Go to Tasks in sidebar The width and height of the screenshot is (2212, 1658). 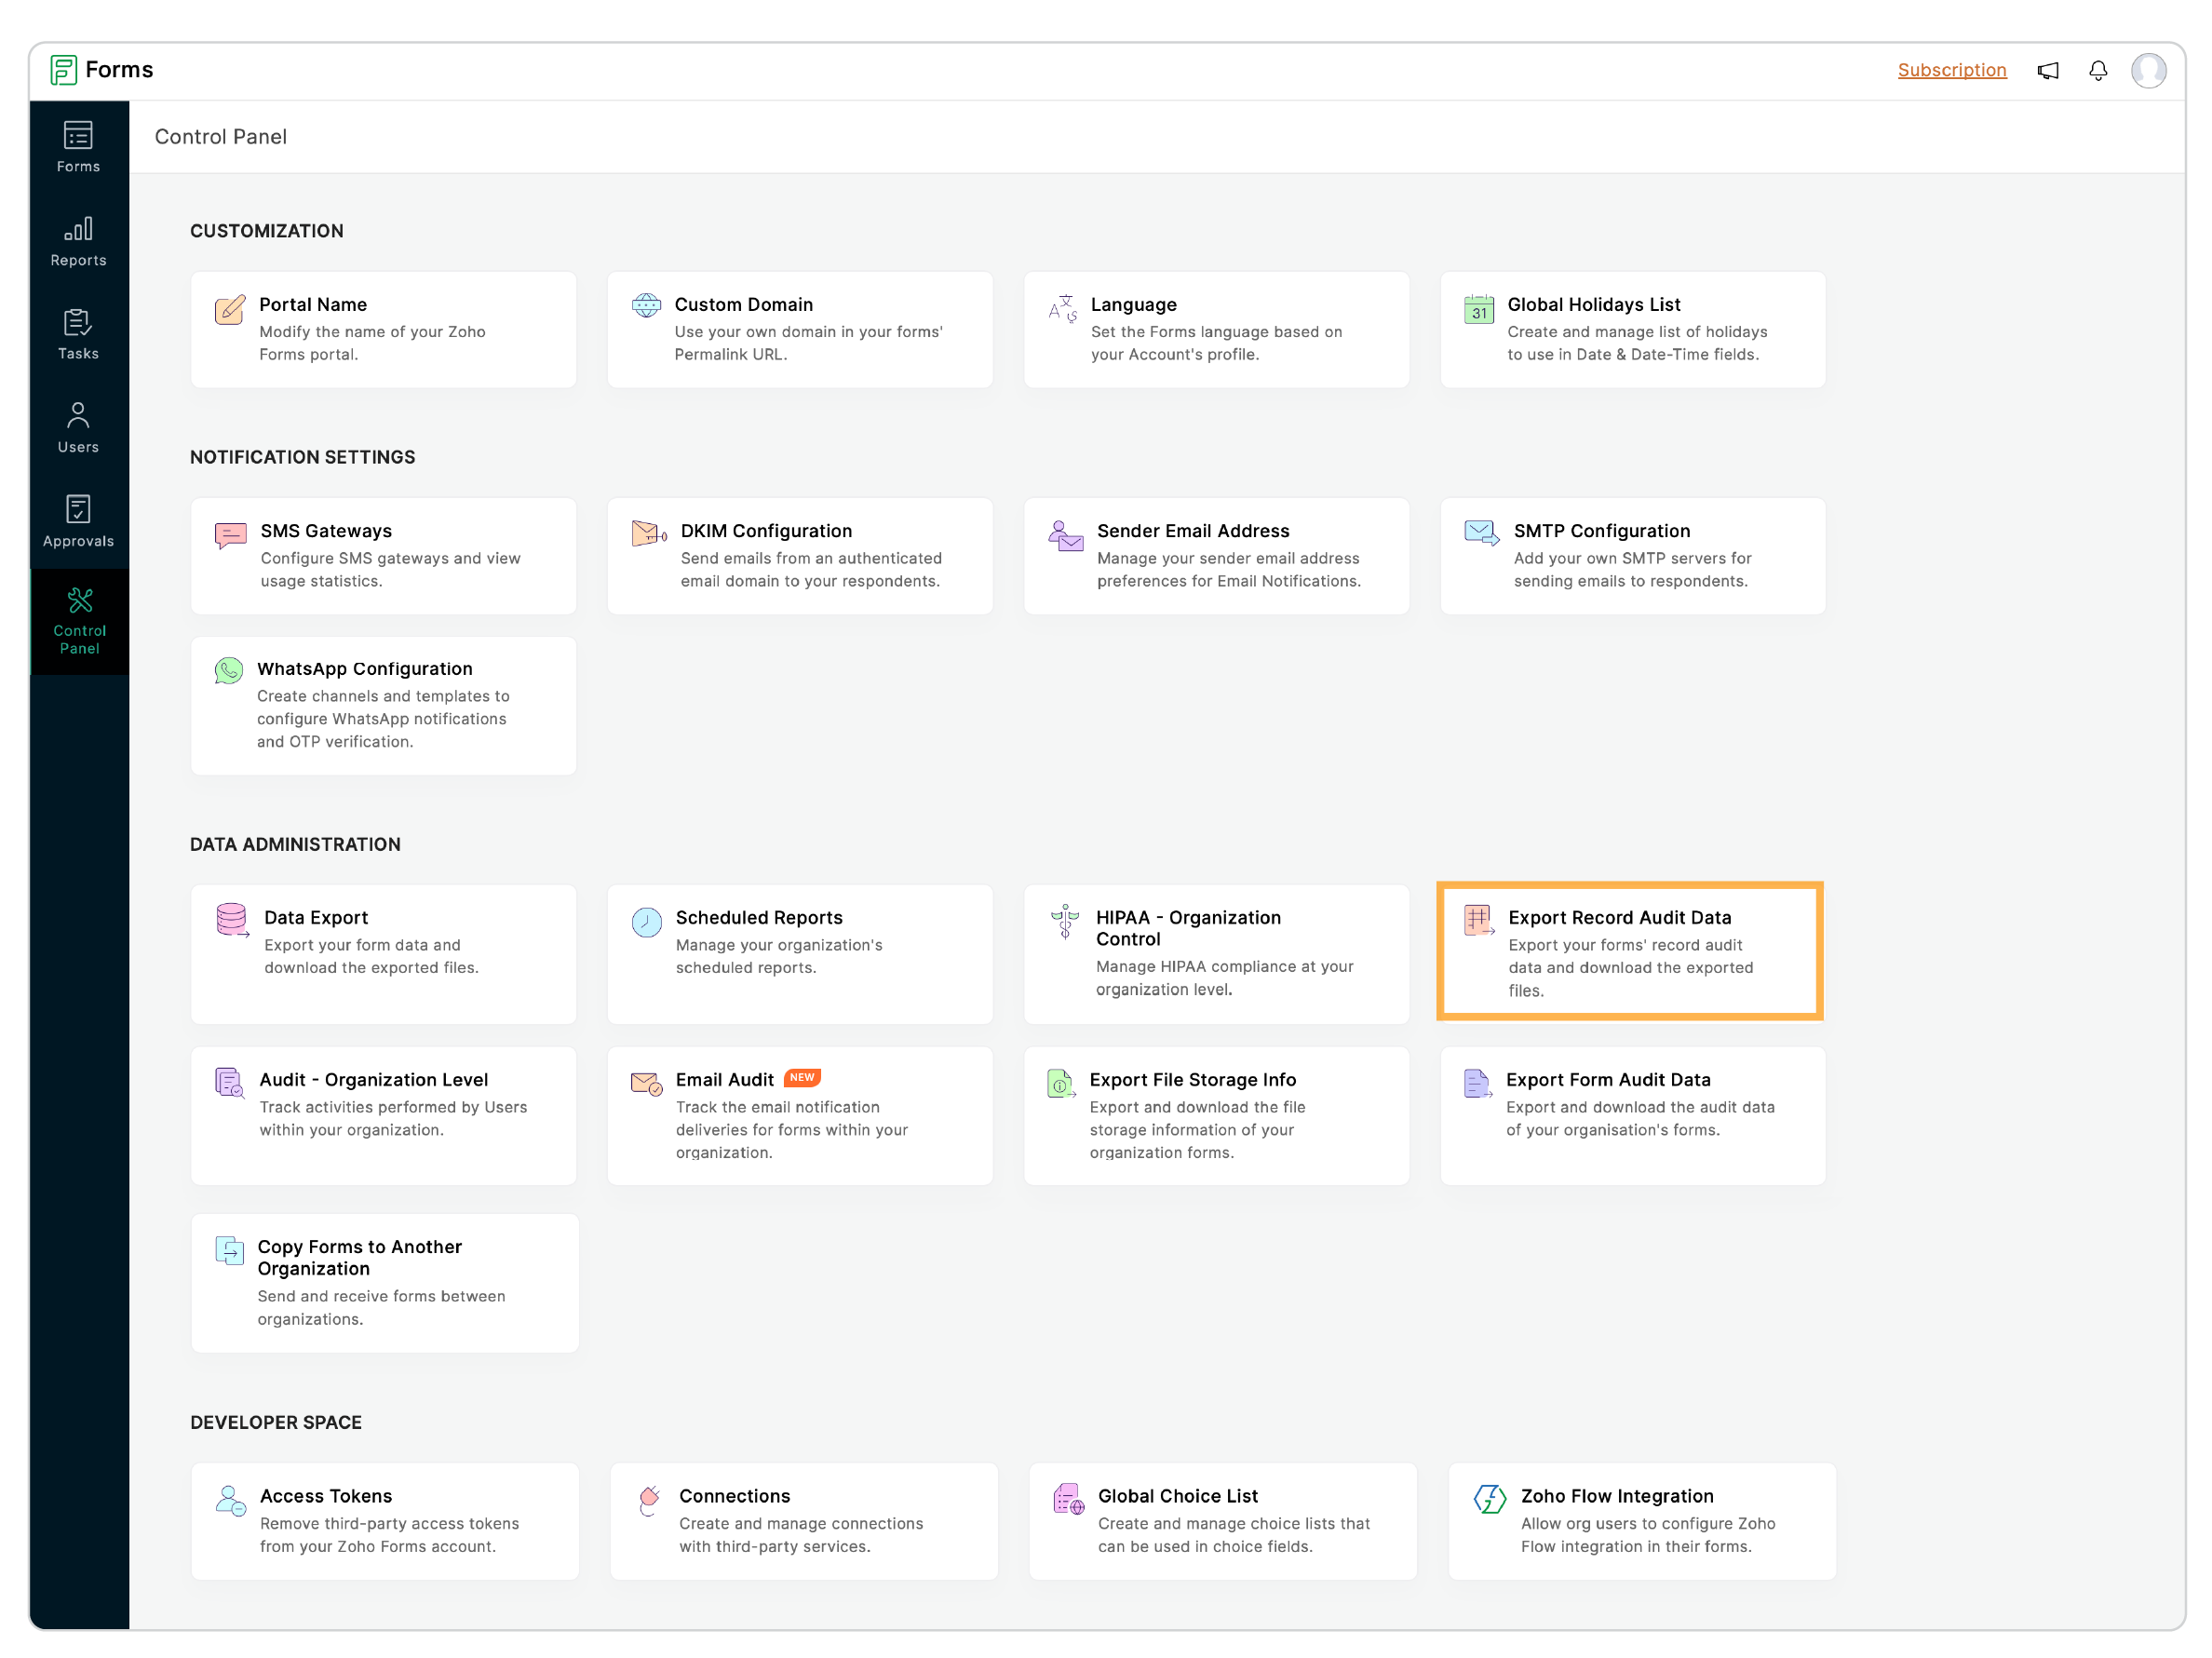[78, 334]
